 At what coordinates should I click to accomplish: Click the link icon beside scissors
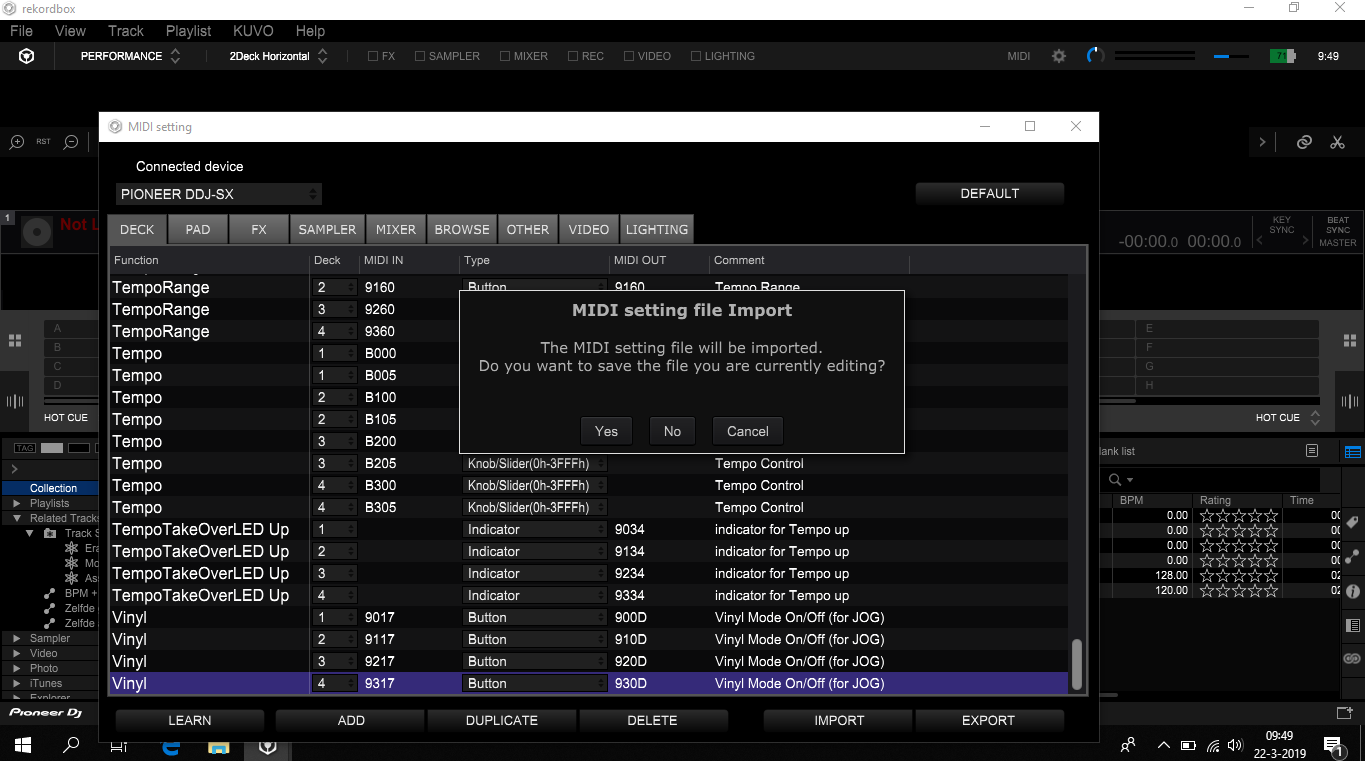point(1304,142)
